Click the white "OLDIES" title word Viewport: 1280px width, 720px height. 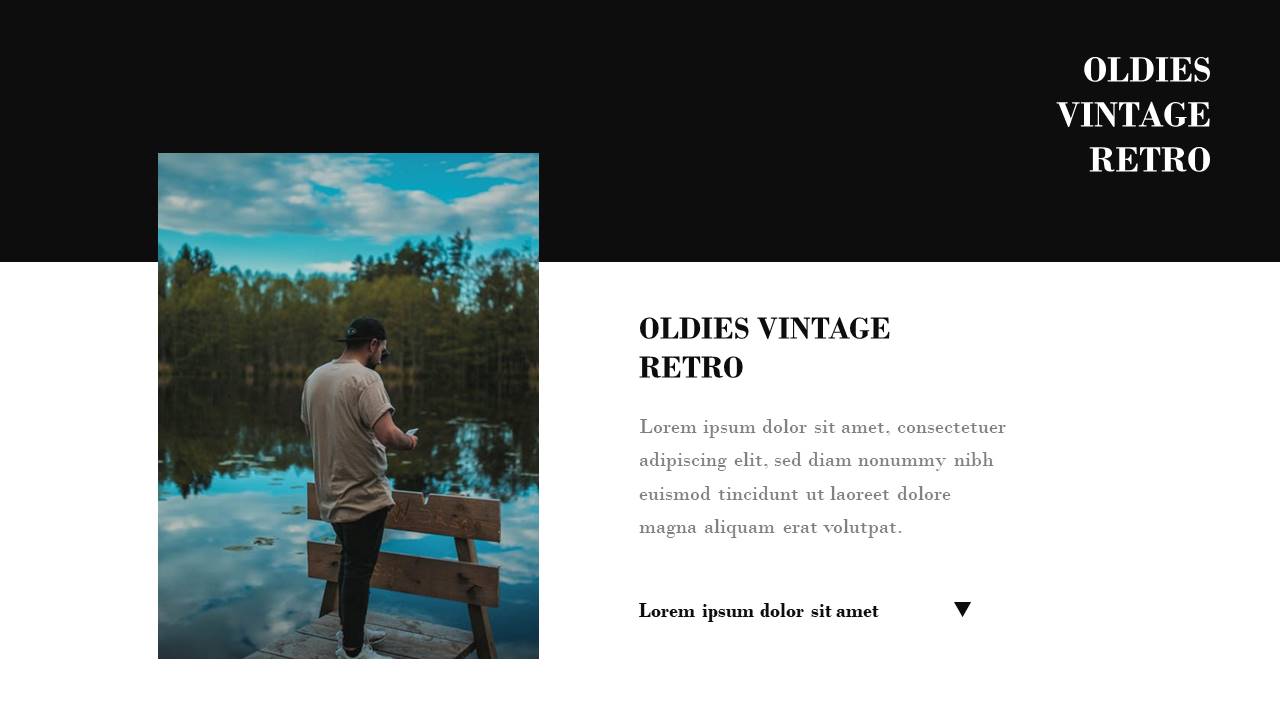point(1146,70)
